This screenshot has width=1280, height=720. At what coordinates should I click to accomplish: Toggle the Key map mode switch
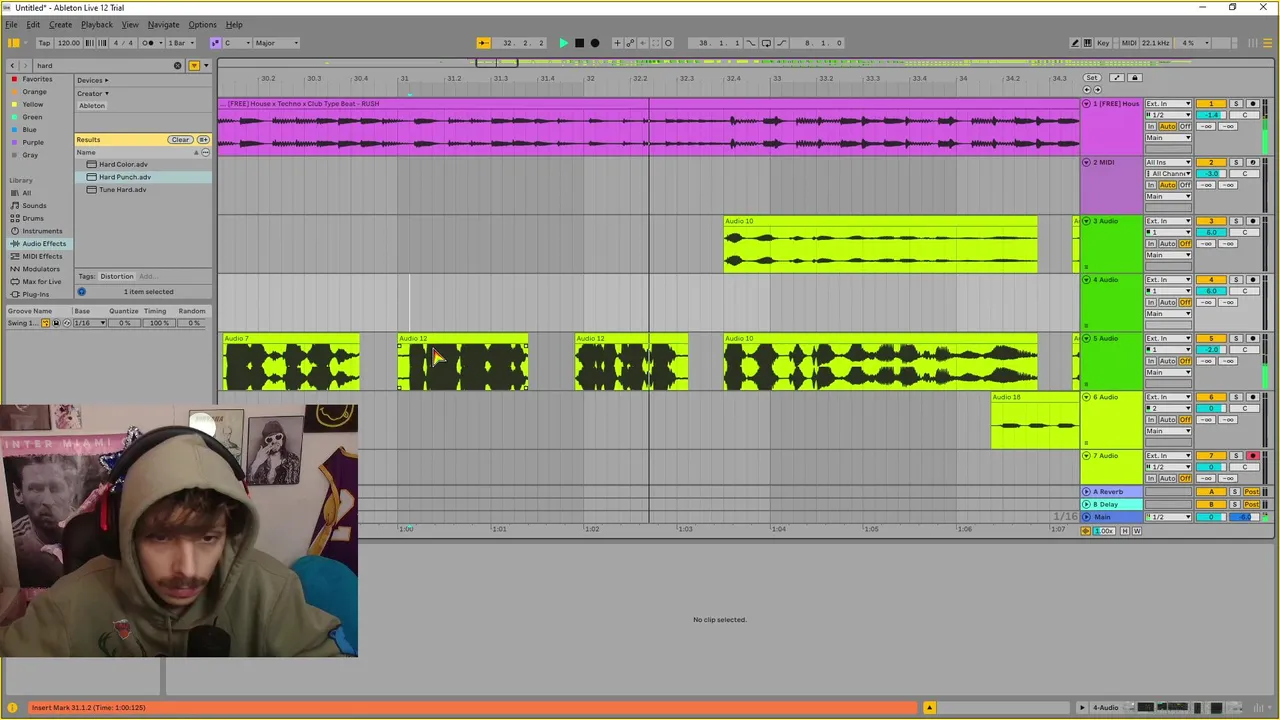click(1103, 43)
